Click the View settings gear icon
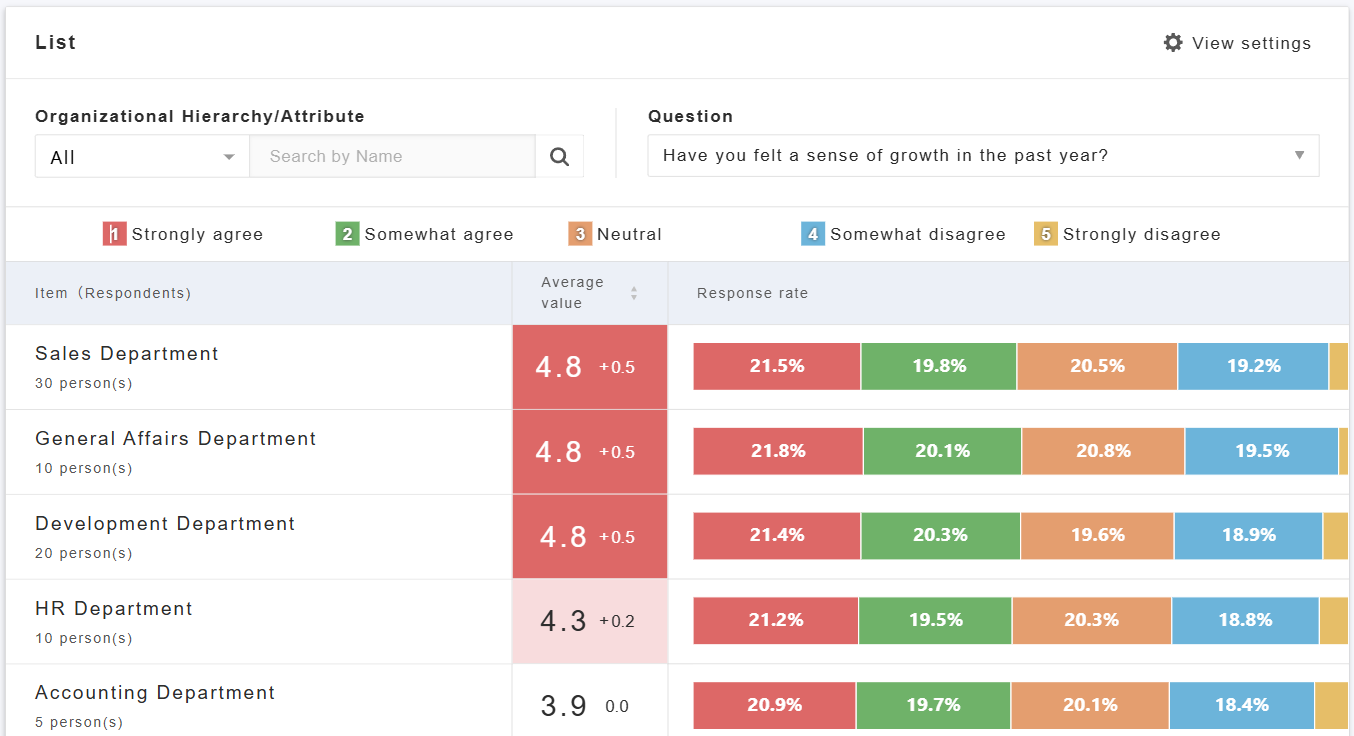The width and height of the screenshot is (1354, 736). coord(1173,43)
